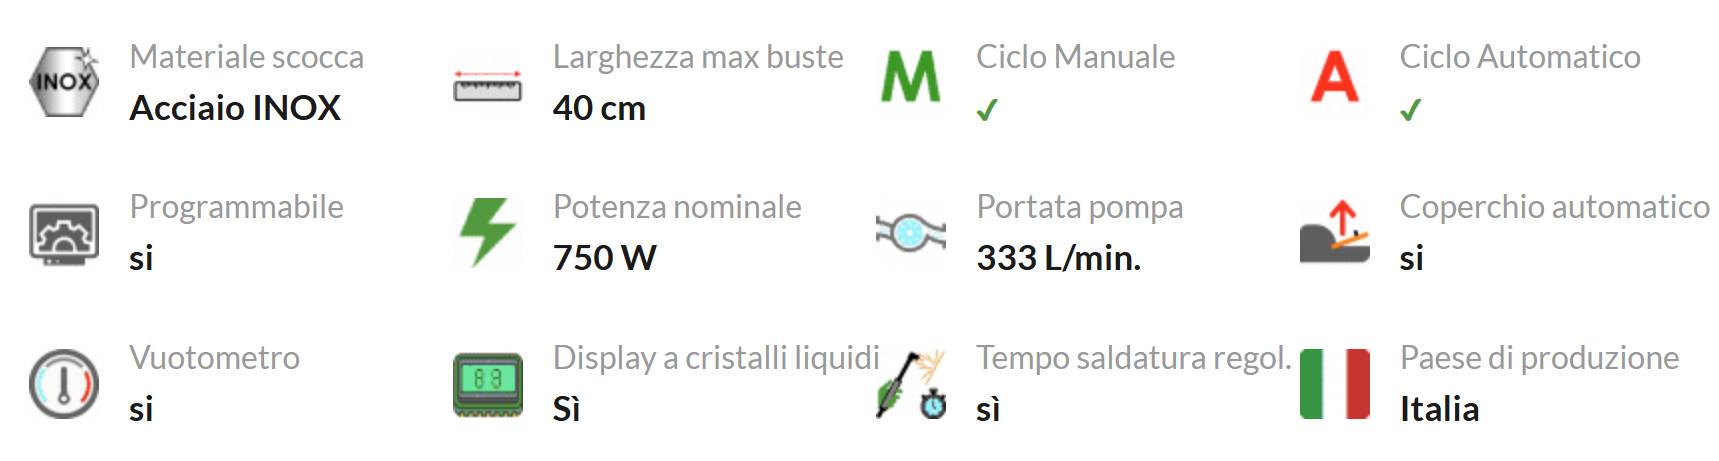The height and width of the screenshot is (461, 1719).
Task: Click the automatic lid icon
Action: pyautogui.click(x=1335, y=232)
